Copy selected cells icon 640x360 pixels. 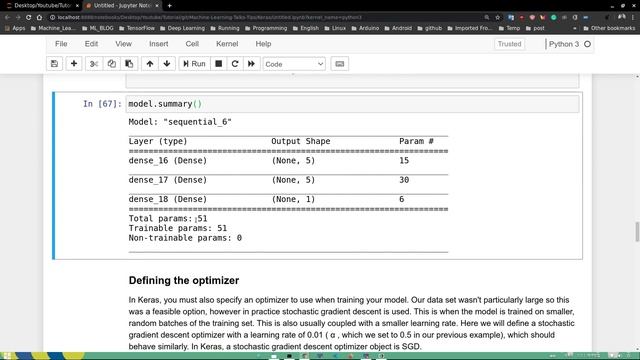click(111, 64)
